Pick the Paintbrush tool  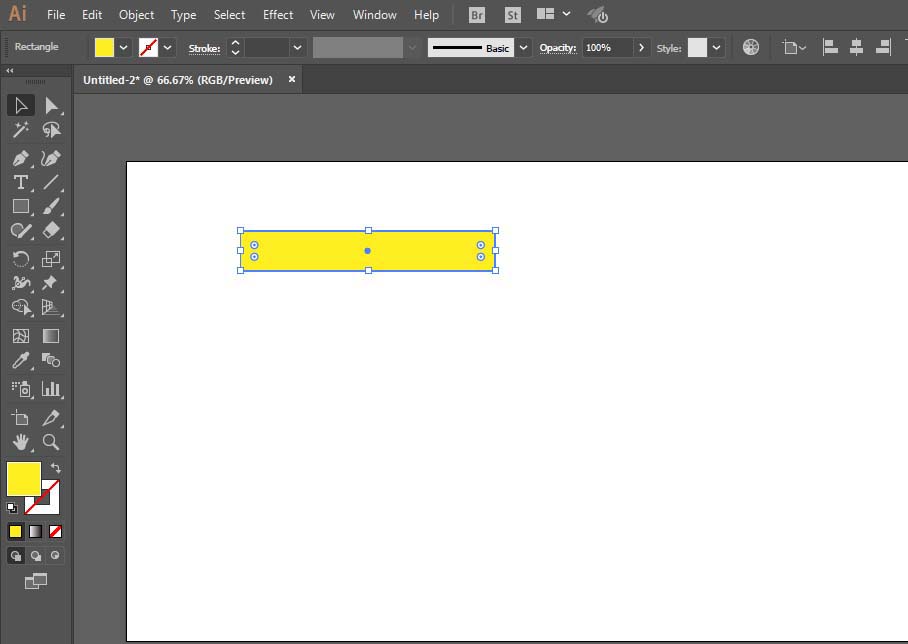51,206
